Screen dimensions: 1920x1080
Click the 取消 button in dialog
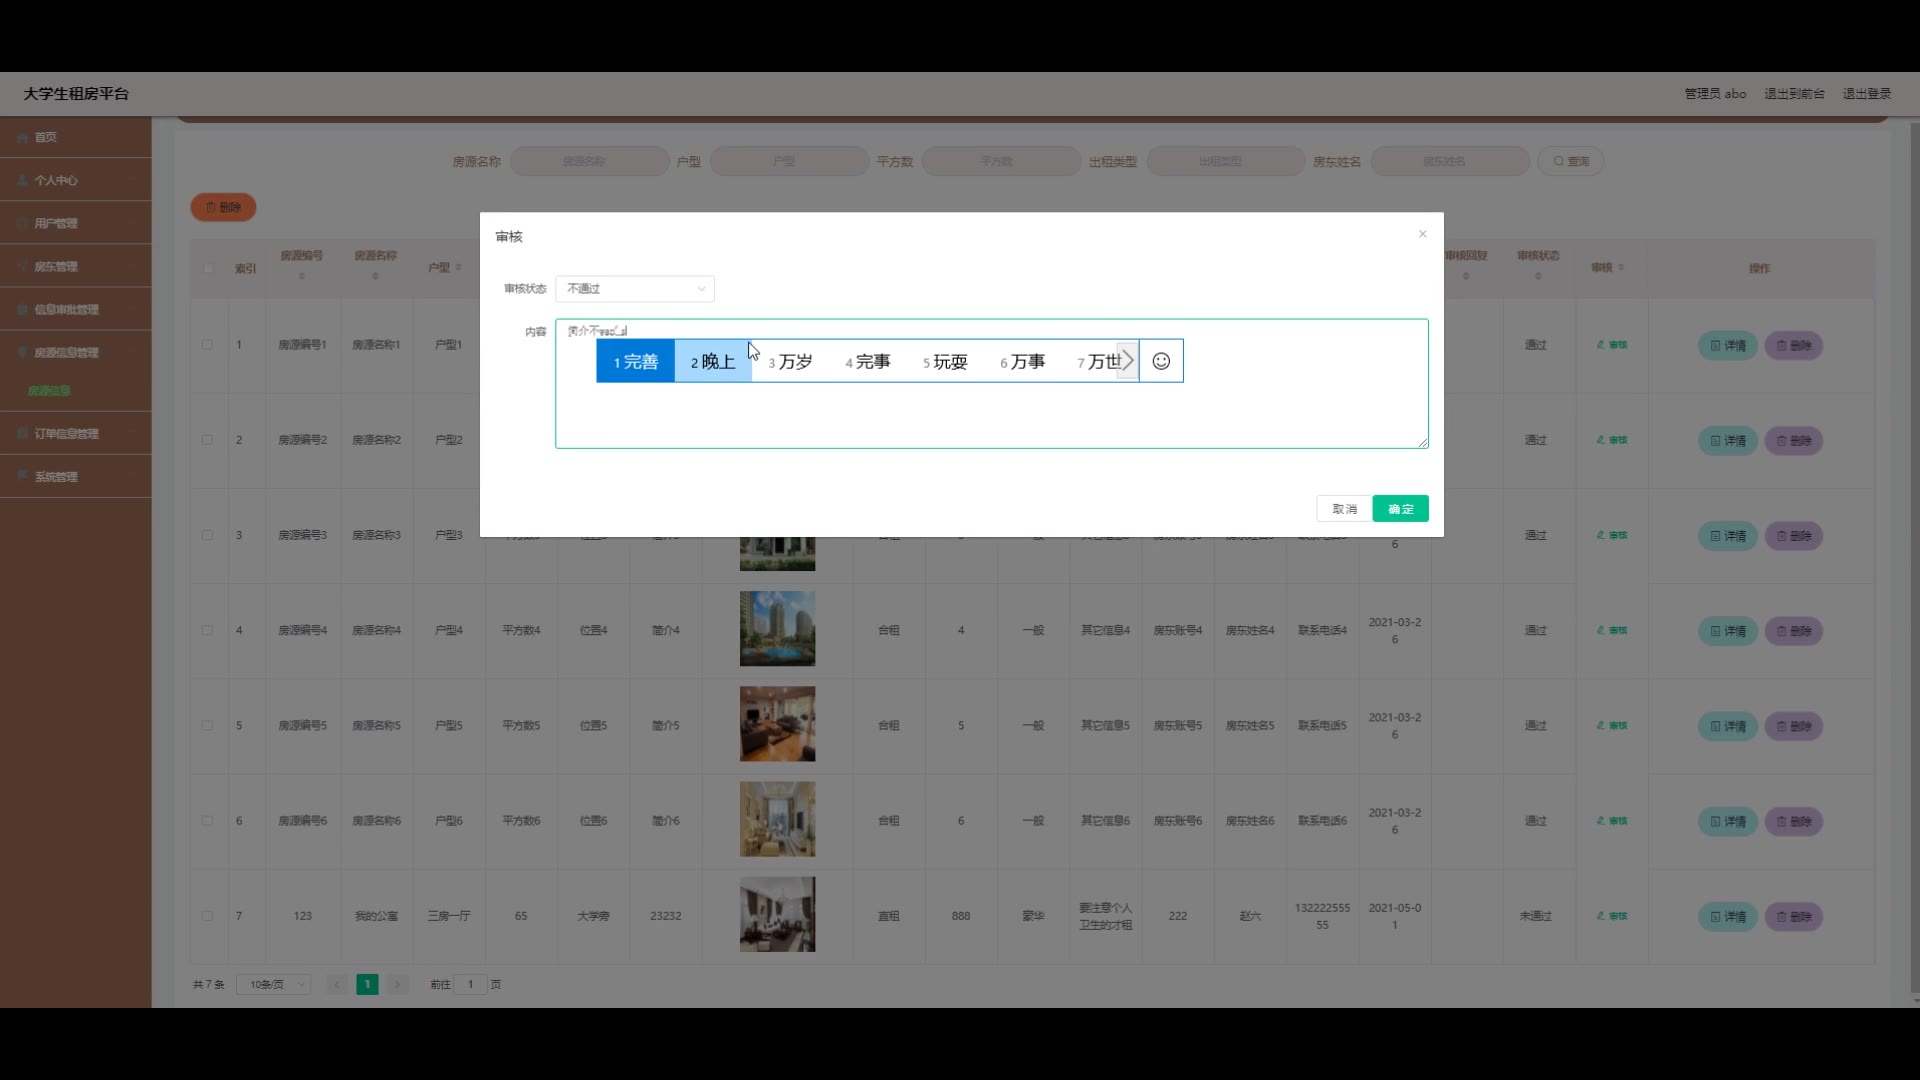(1344, 509)
